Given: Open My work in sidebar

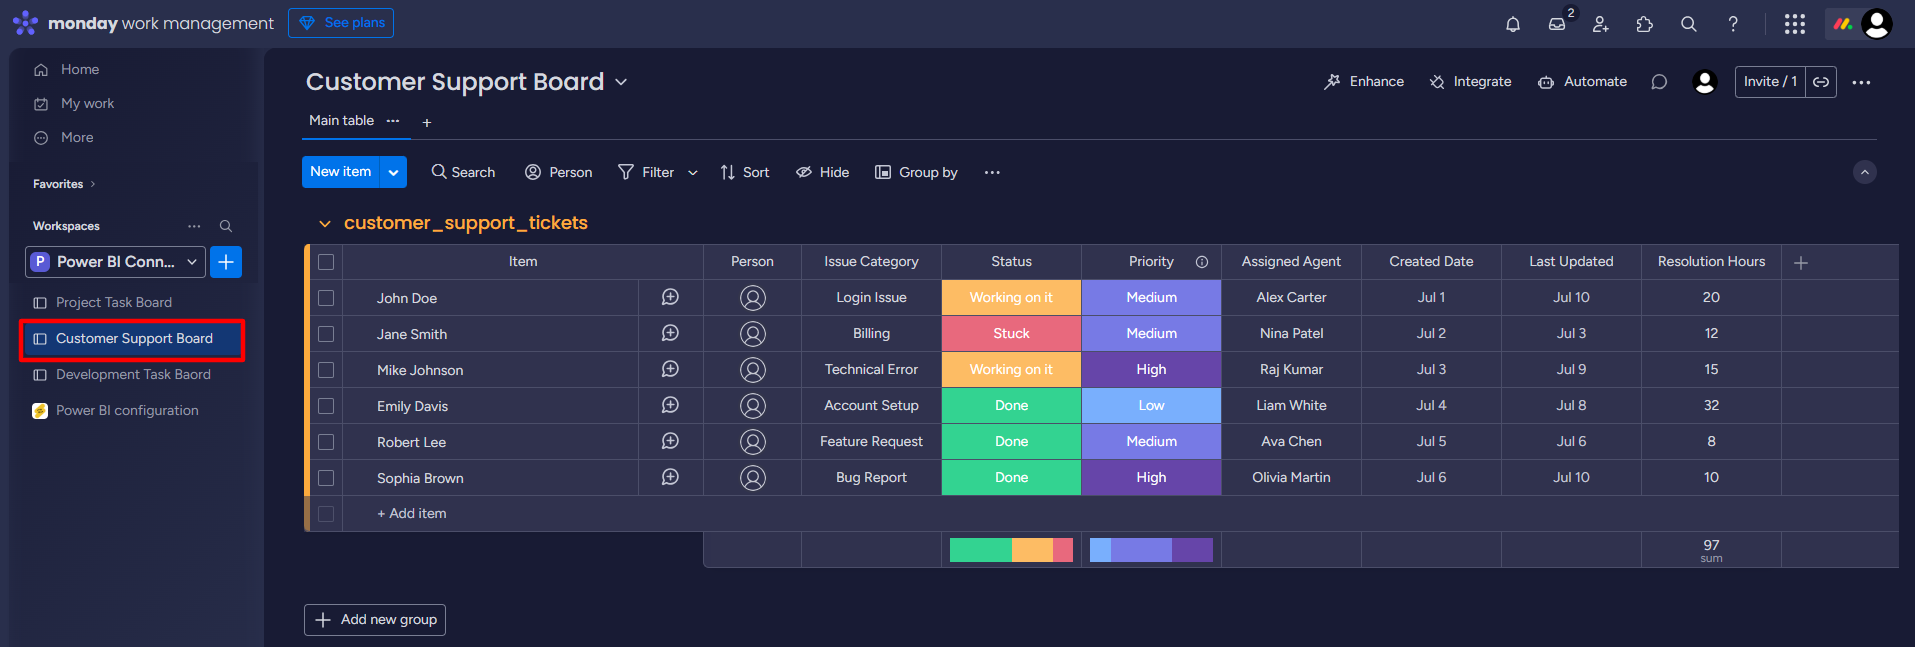Looking at the screenshot, I should click(74, 103).
